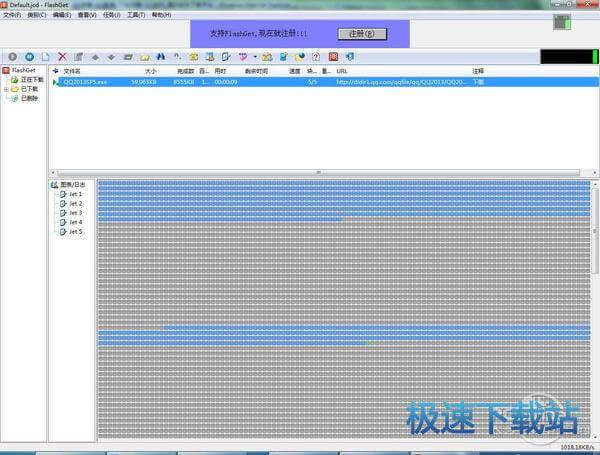Screen dimensions: 600x455
Task: Click the gray Start download toolbar icon
Action: (x=13, y=57)
